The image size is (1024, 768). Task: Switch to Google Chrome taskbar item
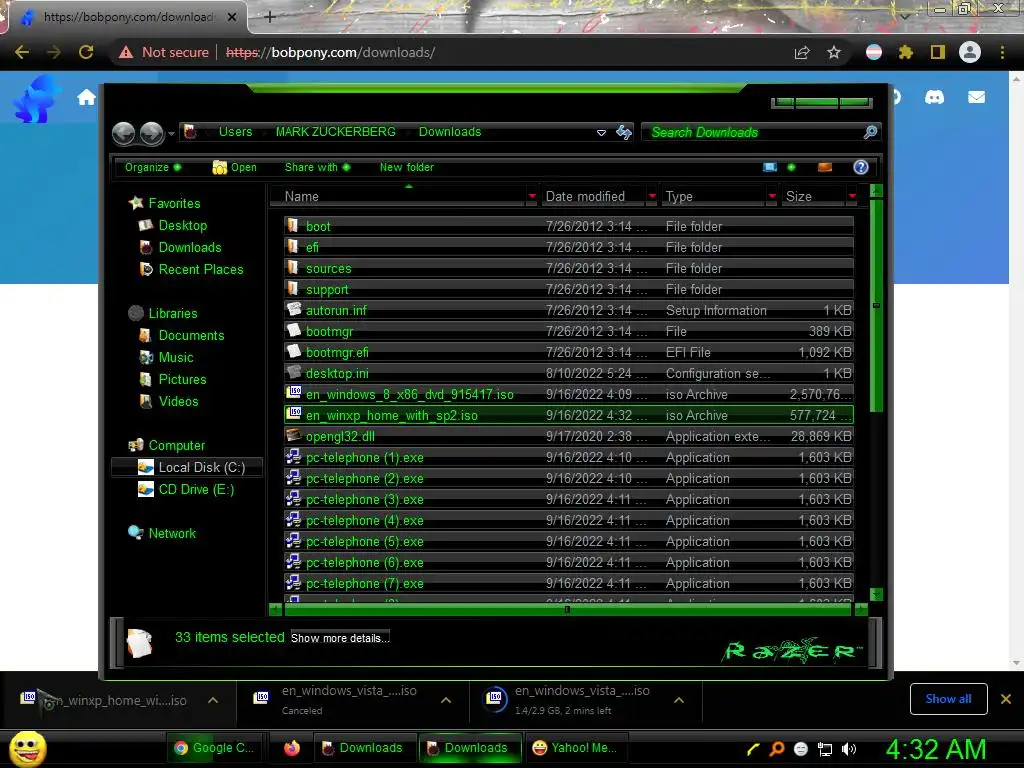click(x=215, y=748)
